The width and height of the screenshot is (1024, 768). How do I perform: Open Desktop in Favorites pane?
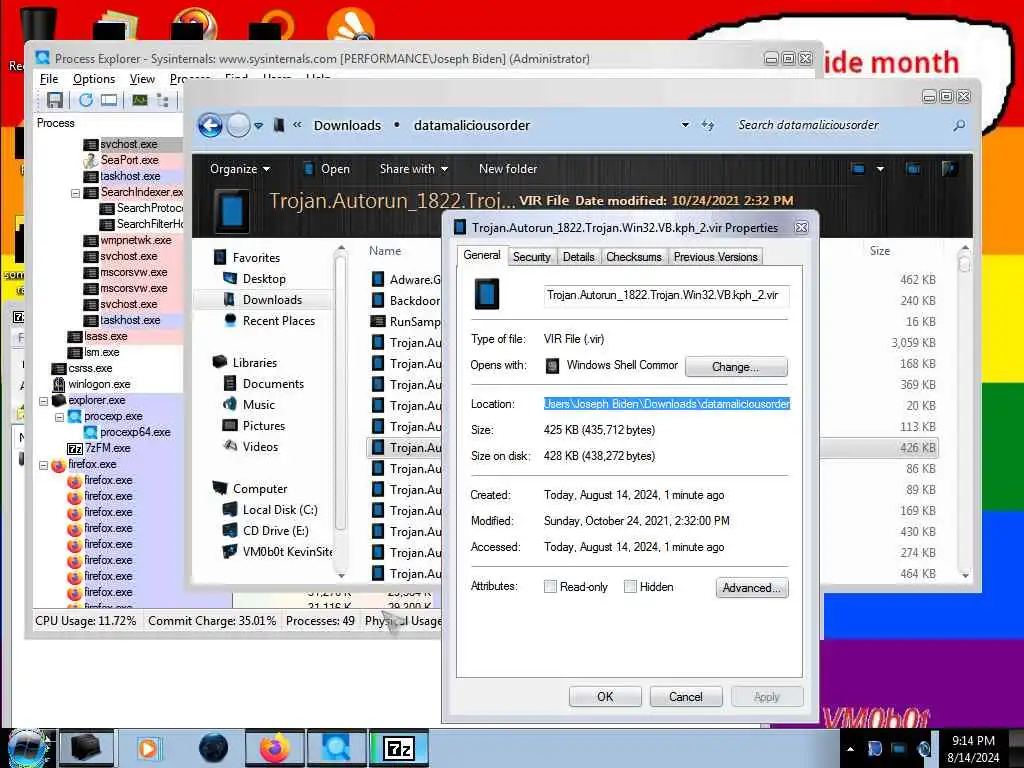click(x=264, y=279)
